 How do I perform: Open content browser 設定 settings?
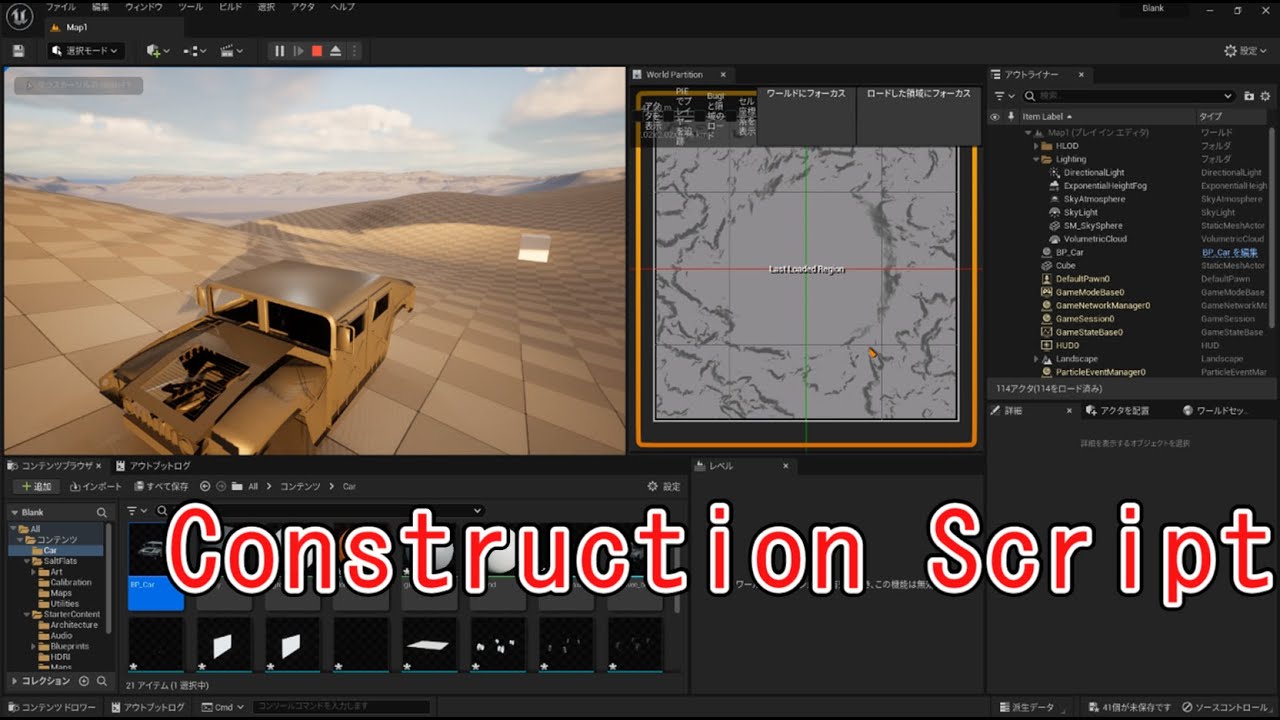coord(664,486)
